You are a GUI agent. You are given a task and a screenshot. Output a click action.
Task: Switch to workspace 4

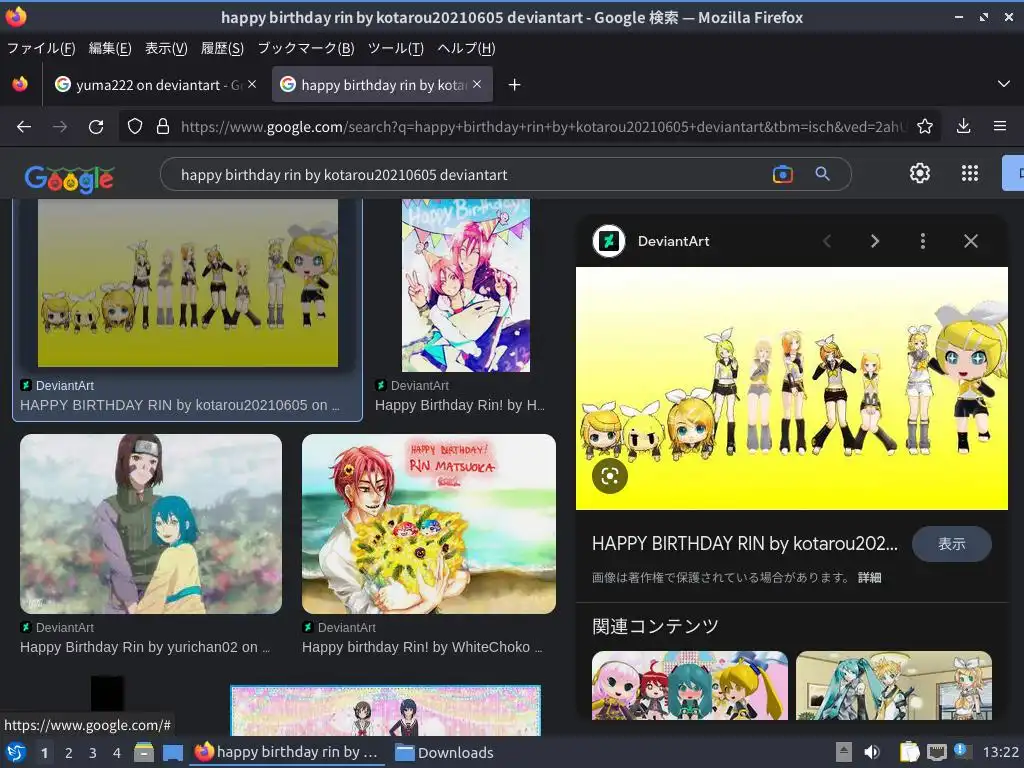click(x=117, y=753)
